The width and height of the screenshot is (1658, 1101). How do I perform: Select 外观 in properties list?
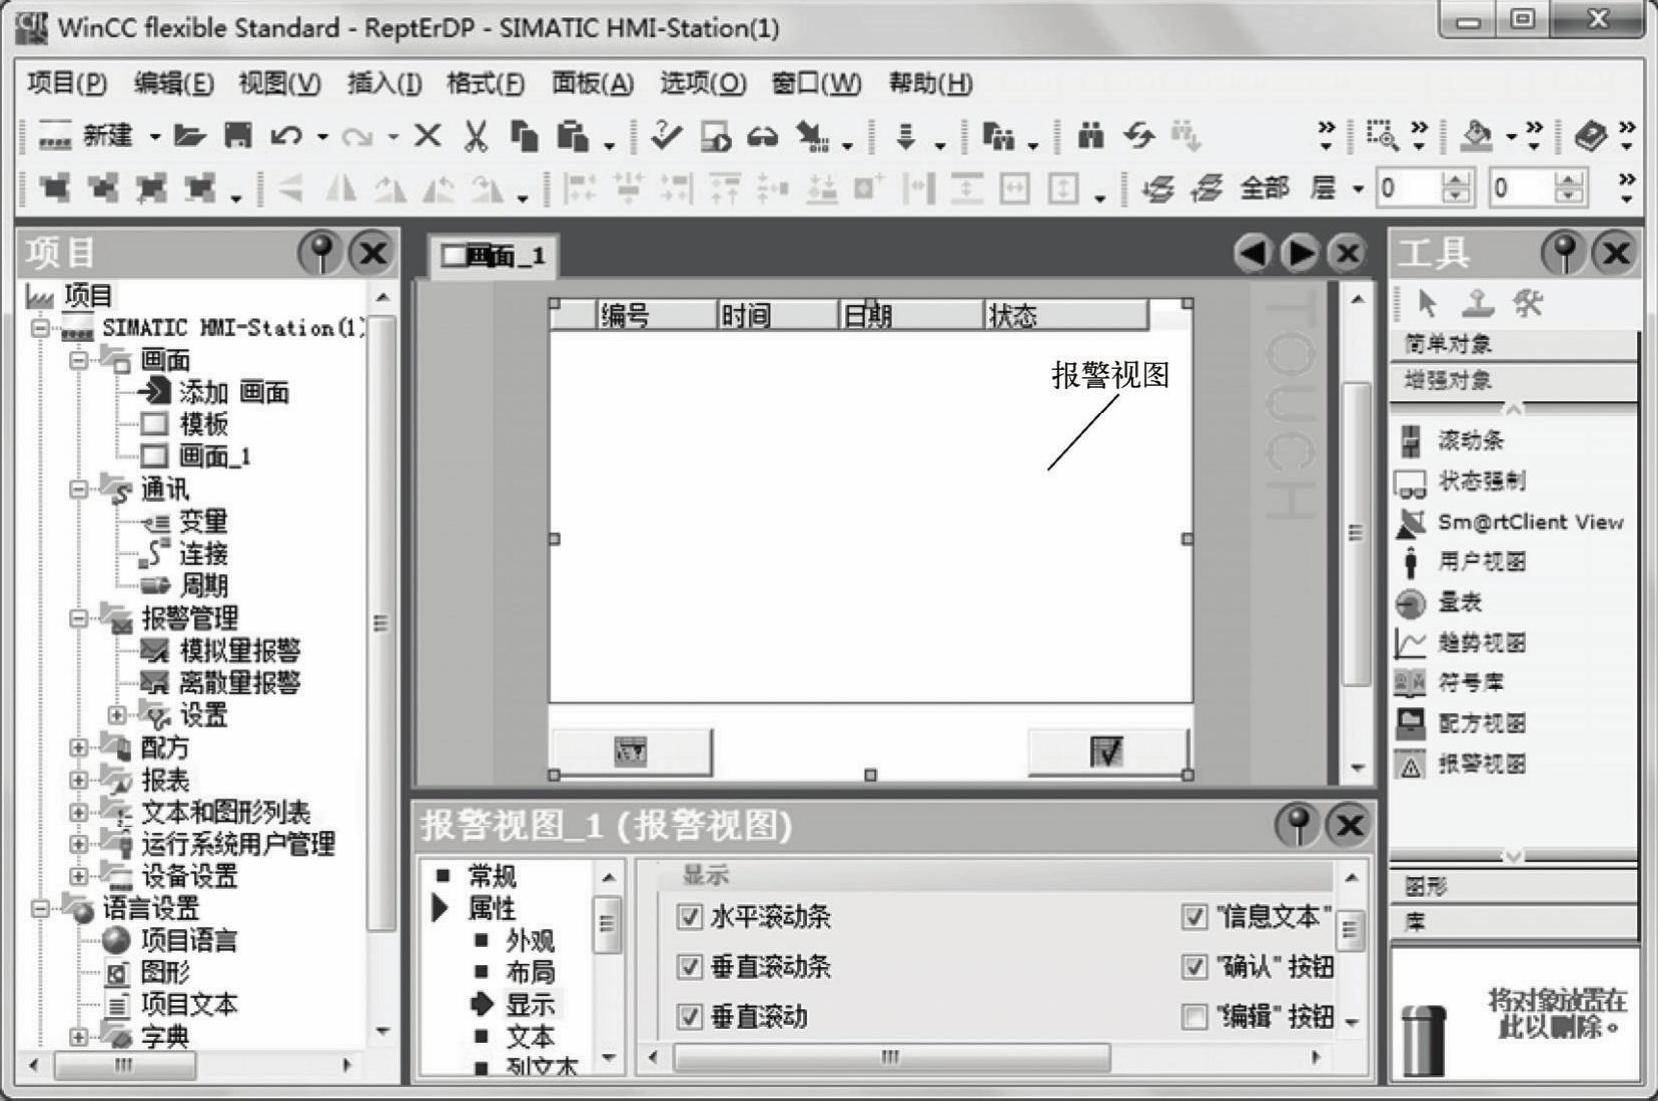pos(530,941)
